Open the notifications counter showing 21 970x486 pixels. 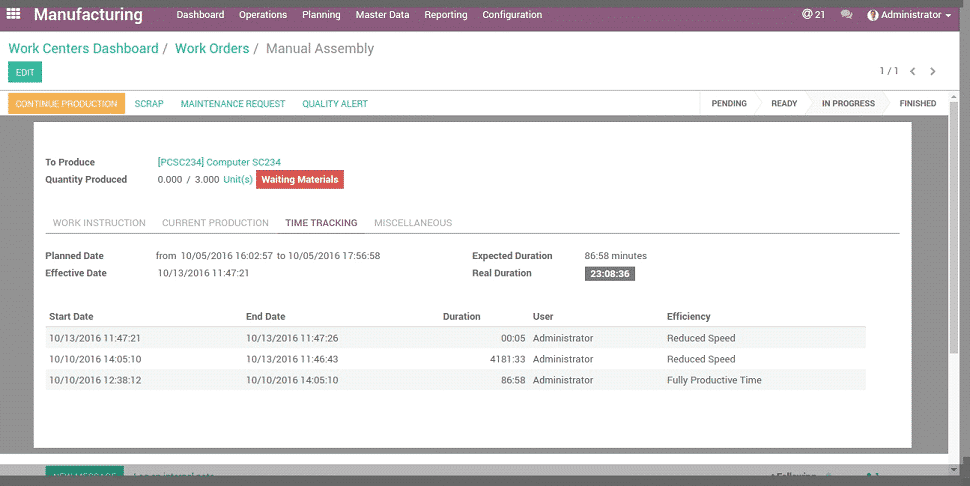(813, 15)
